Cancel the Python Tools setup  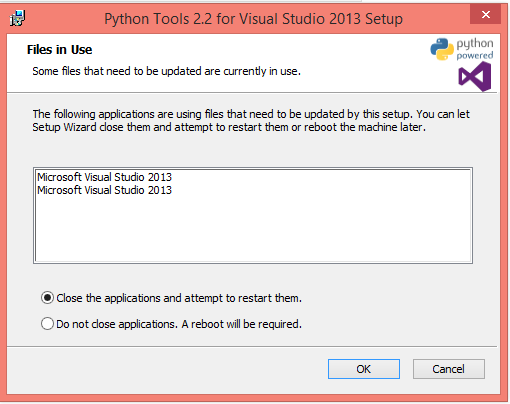[x=449, y=369]
